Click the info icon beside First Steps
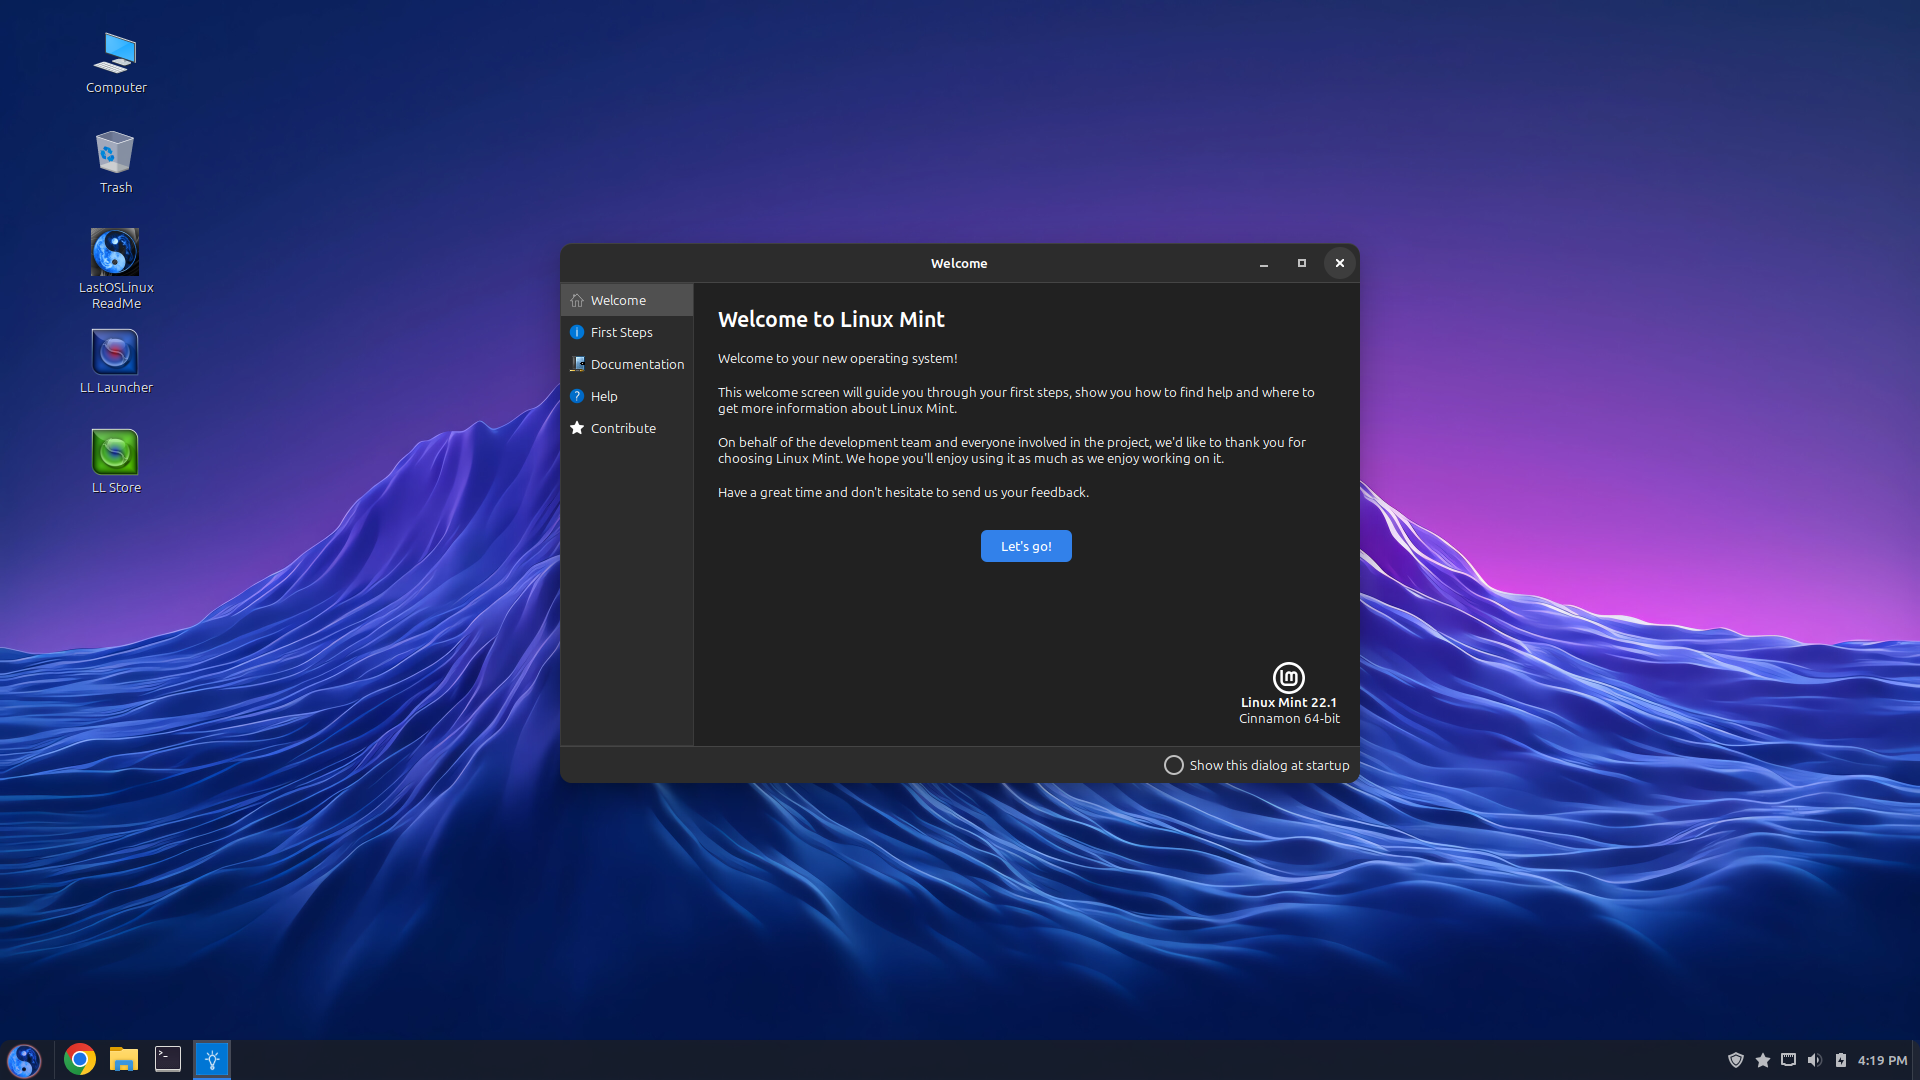 [x=577, y=332]
